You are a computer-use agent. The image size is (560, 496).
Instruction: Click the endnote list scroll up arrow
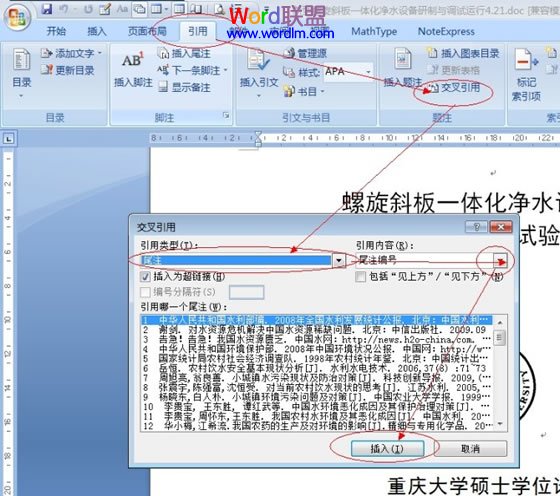point(500,322)
